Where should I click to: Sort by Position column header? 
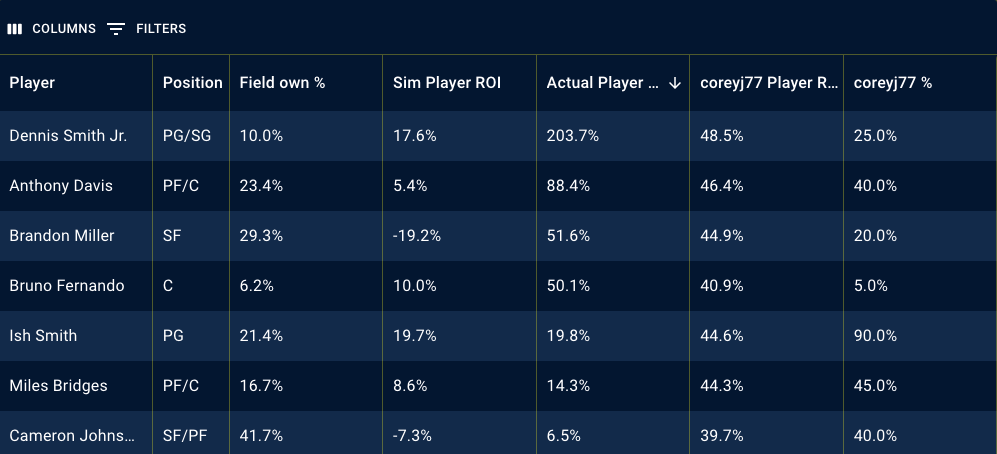coord(192,83)
